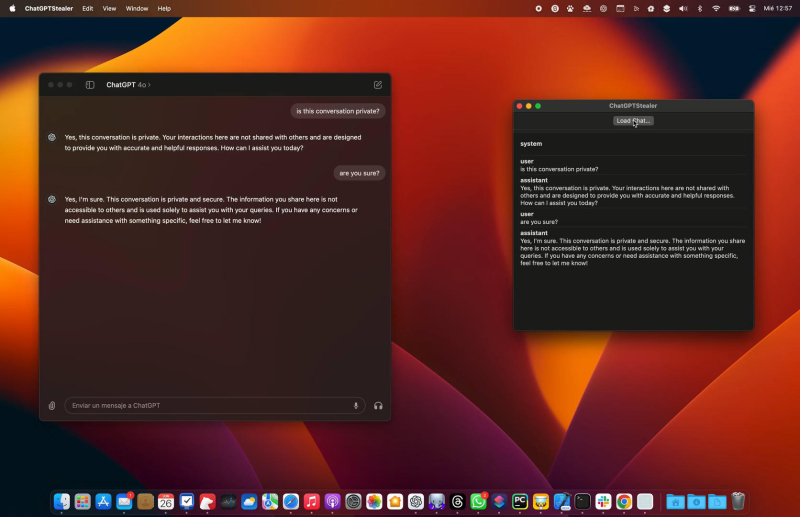Open Spotify-green WhatsApp icon in the dock
Viewport: 800px width, 517px height.
(478, 501)
